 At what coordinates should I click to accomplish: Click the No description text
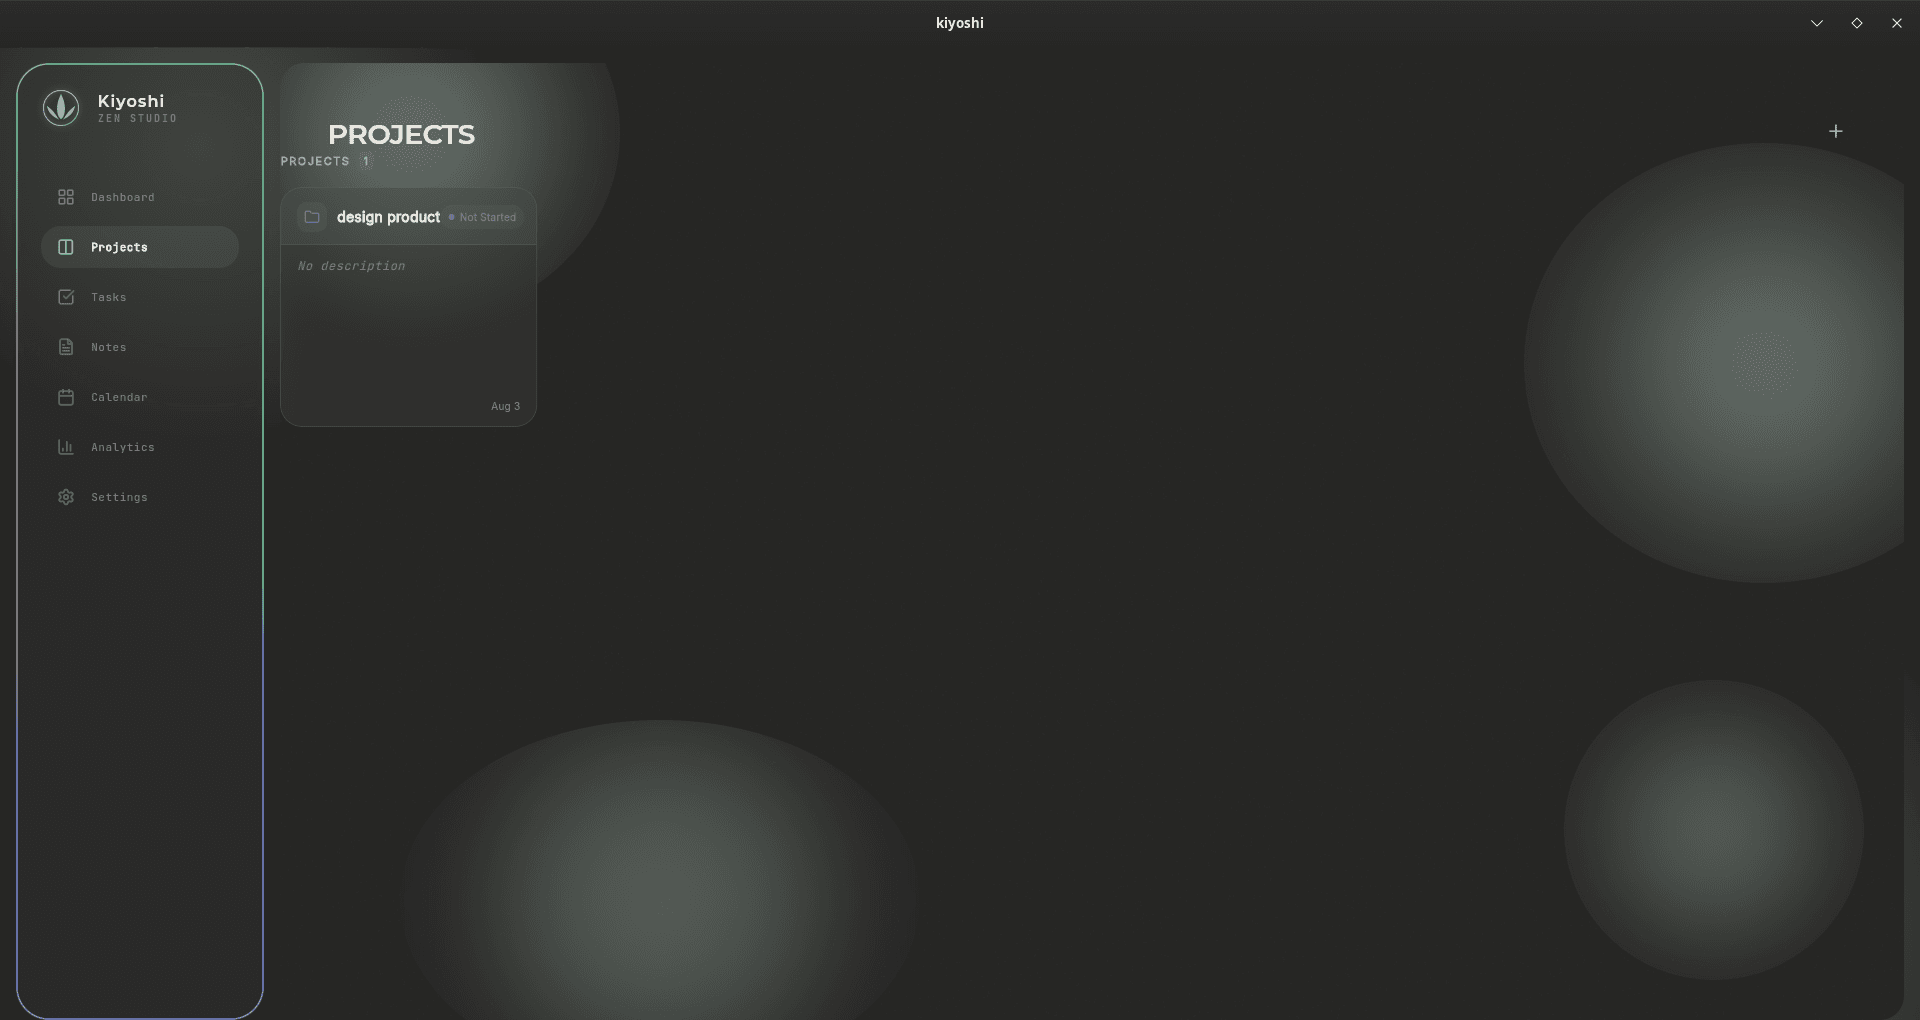[x=351, y=266]
